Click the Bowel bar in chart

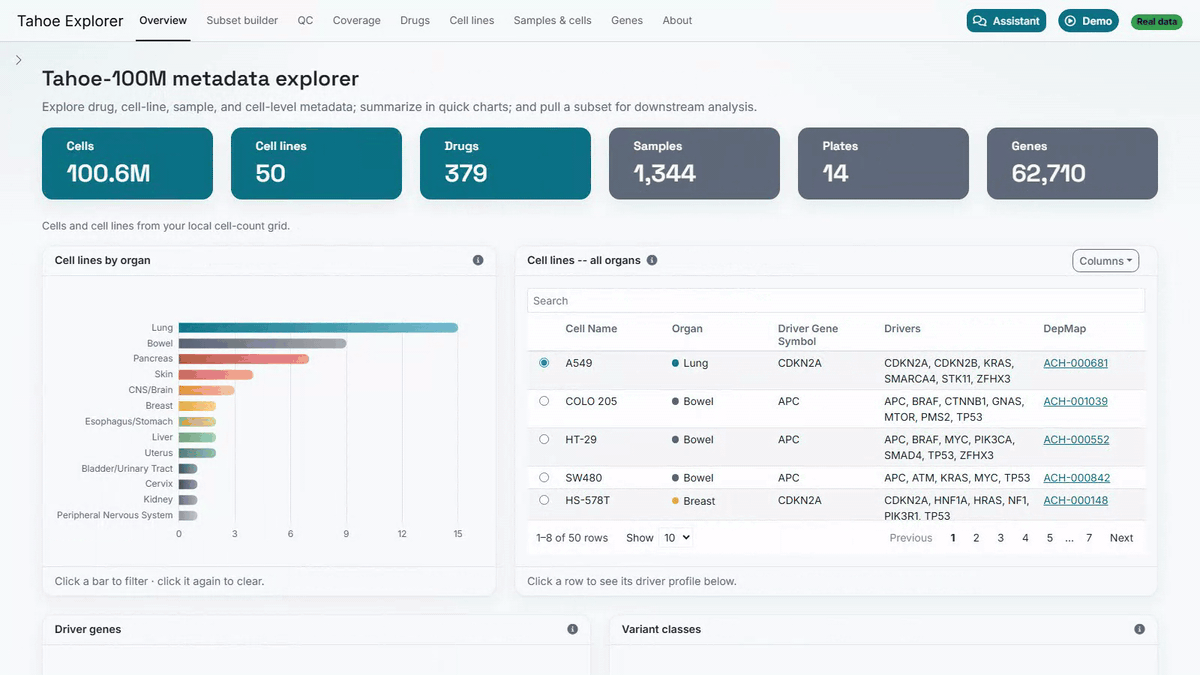263,343
